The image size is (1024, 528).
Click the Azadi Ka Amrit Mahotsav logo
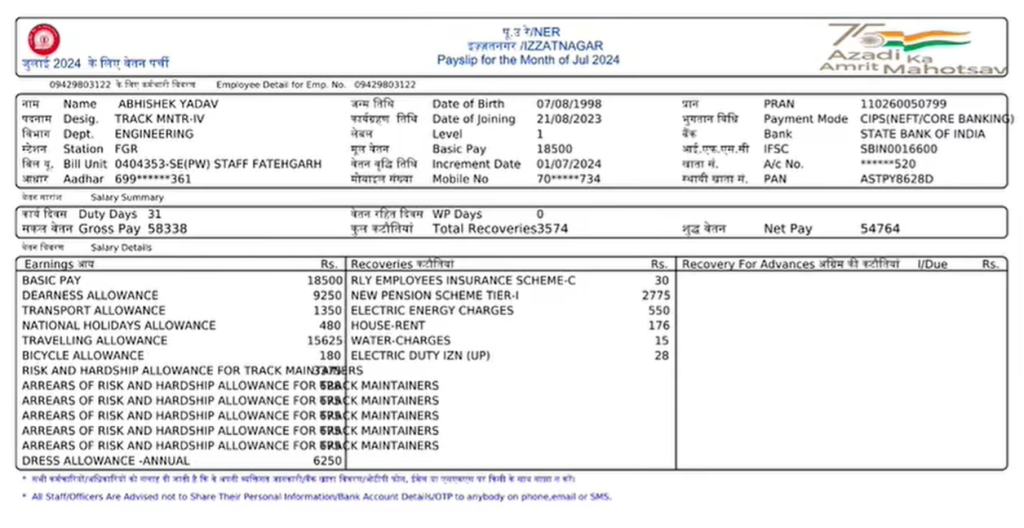(x=912, y=48)
